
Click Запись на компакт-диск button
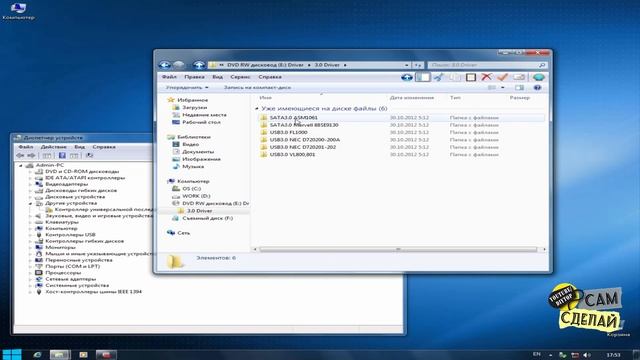257,87
